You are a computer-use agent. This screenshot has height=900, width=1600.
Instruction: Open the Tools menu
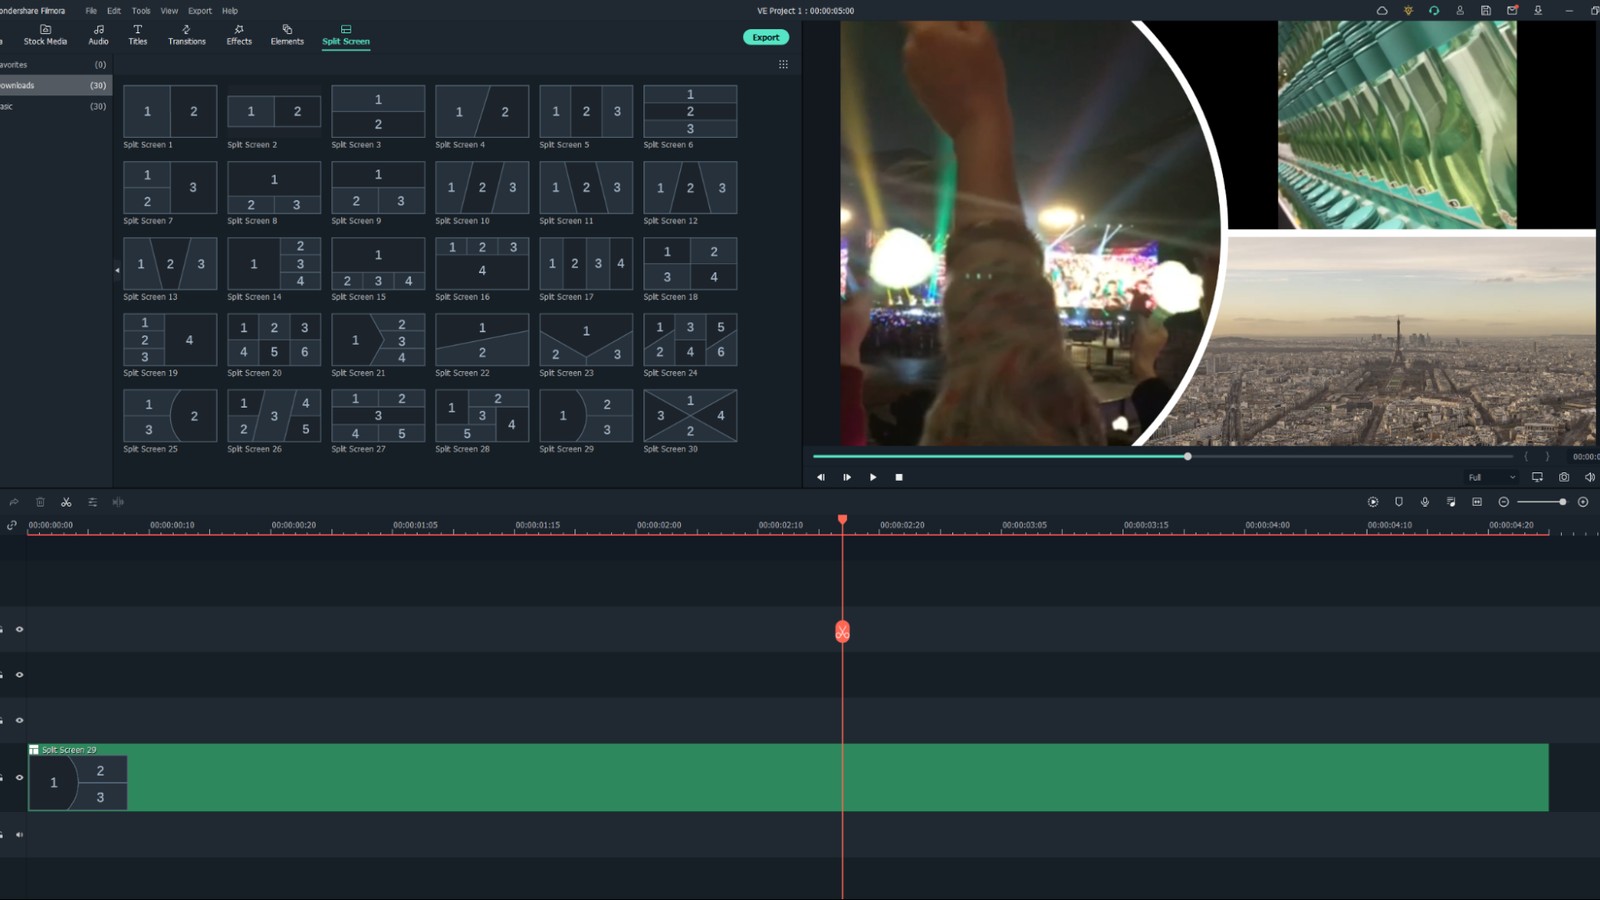[x=141, y=11]
